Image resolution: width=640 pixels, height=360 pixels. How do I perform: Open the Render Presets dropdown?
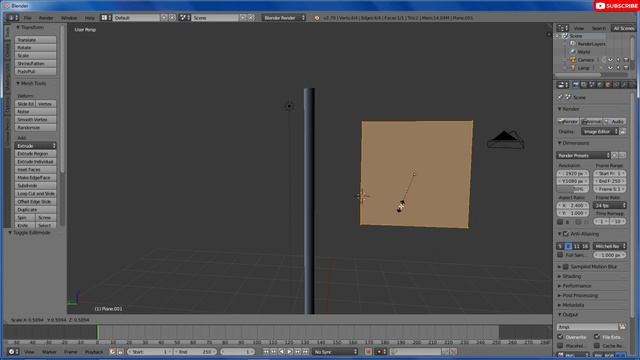click(x=583, y=156)
